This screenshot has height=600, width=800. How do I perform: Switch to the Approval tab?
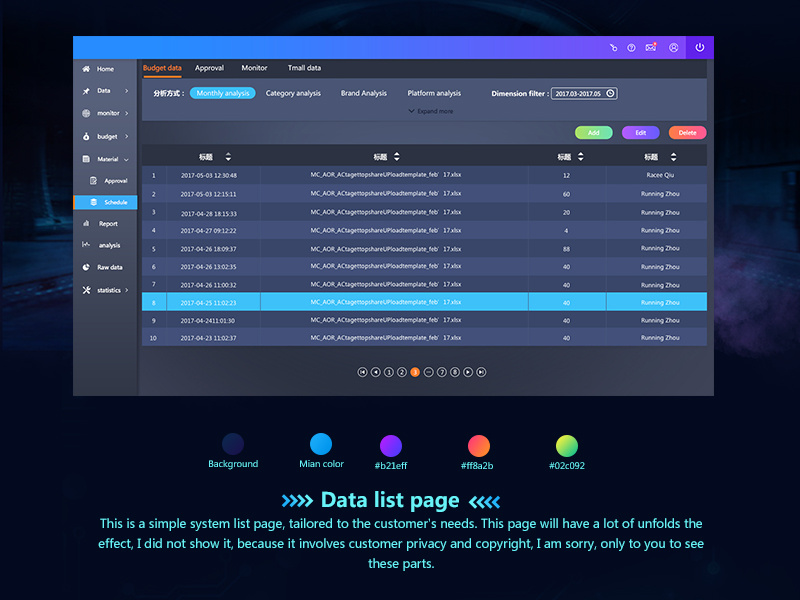(209, 68)
